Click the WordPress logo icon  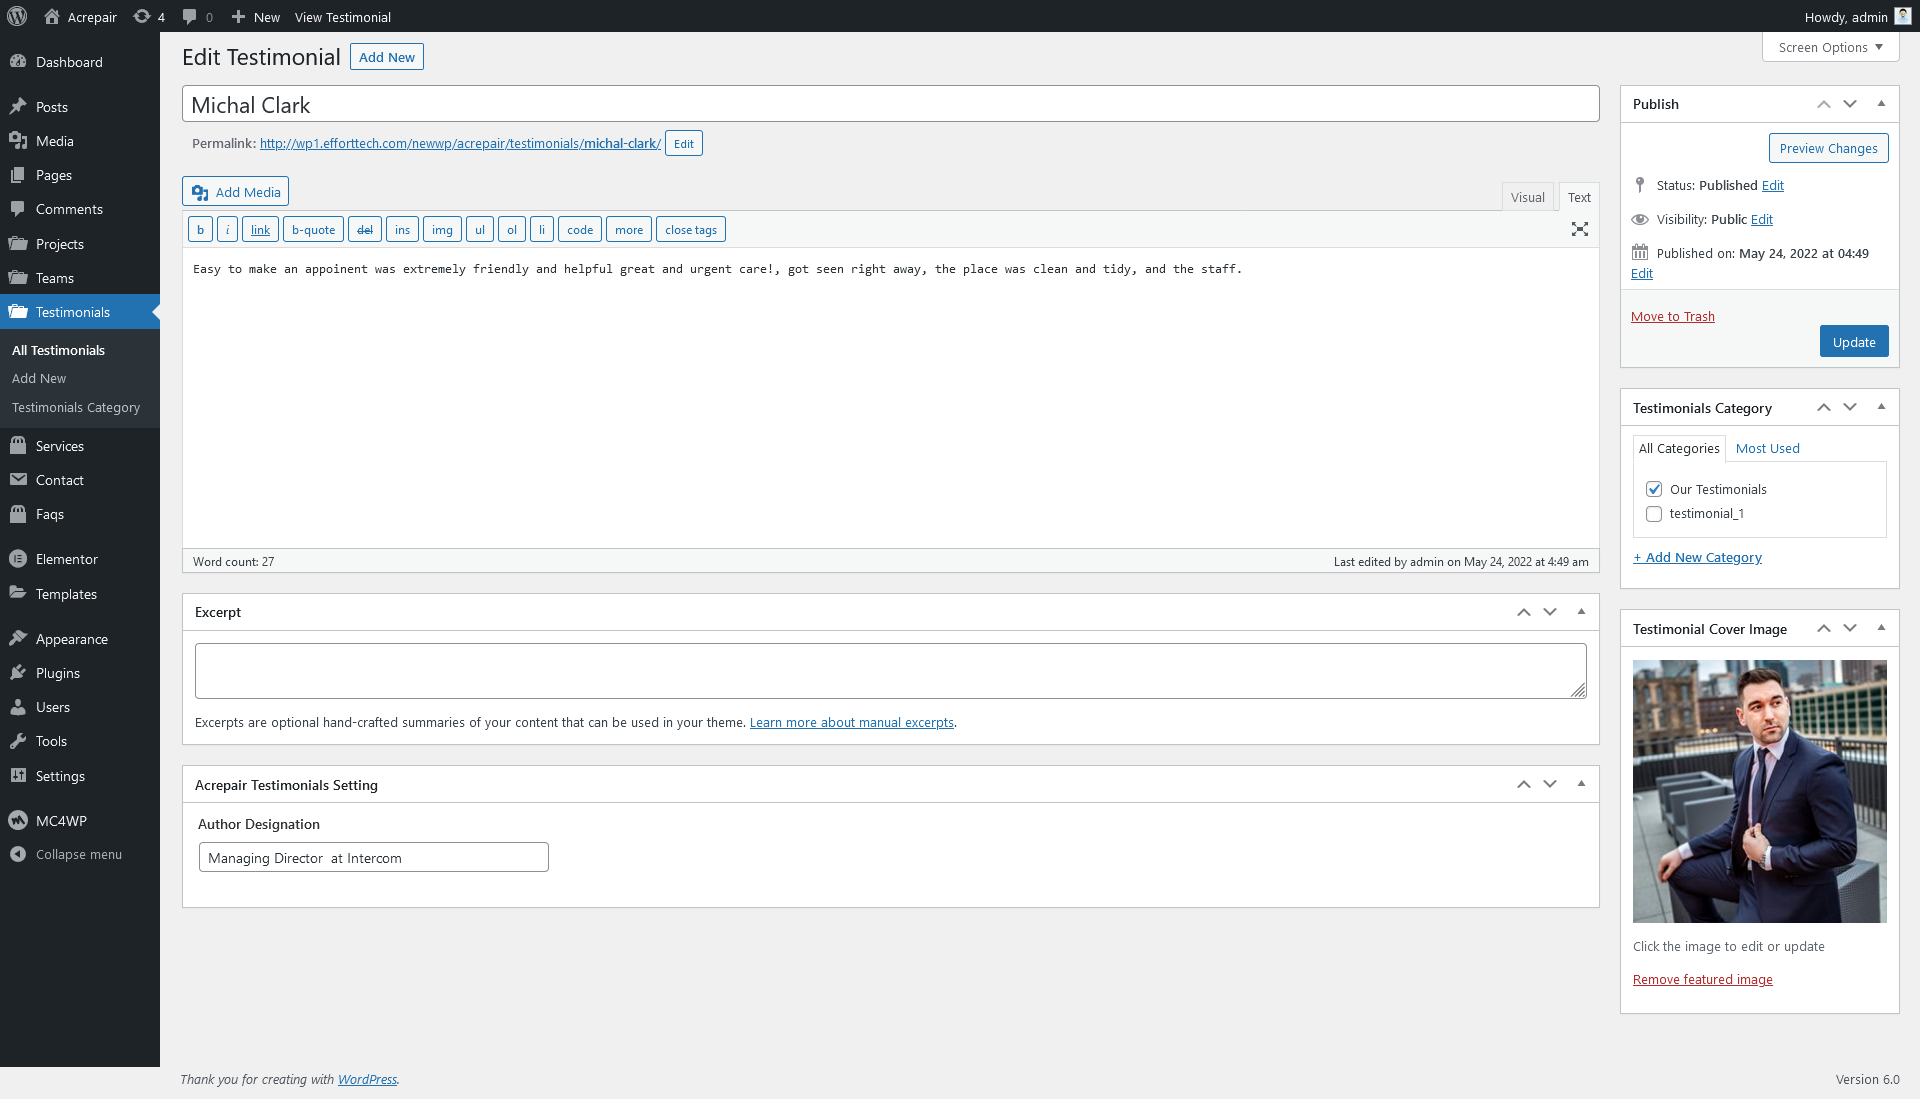point(17,16)
